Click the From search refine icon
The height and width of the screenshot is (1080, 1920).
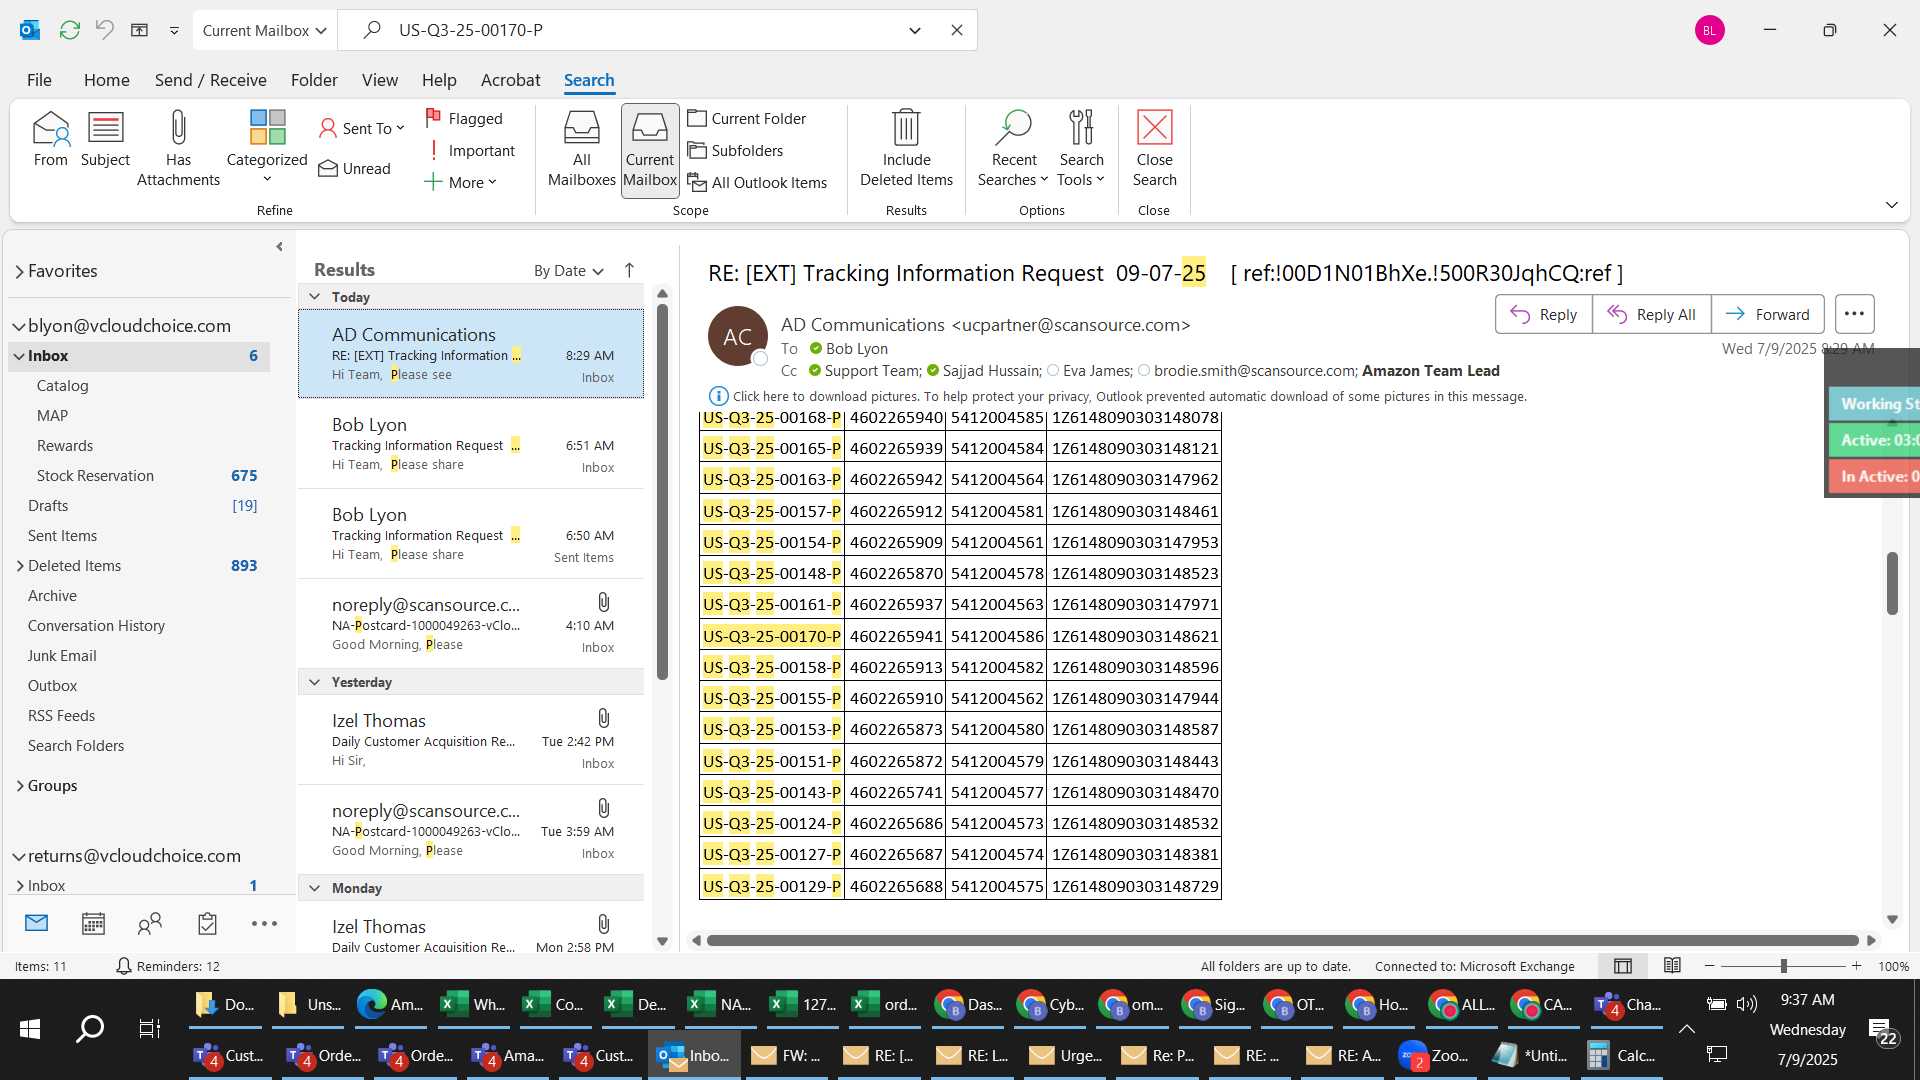50,140
